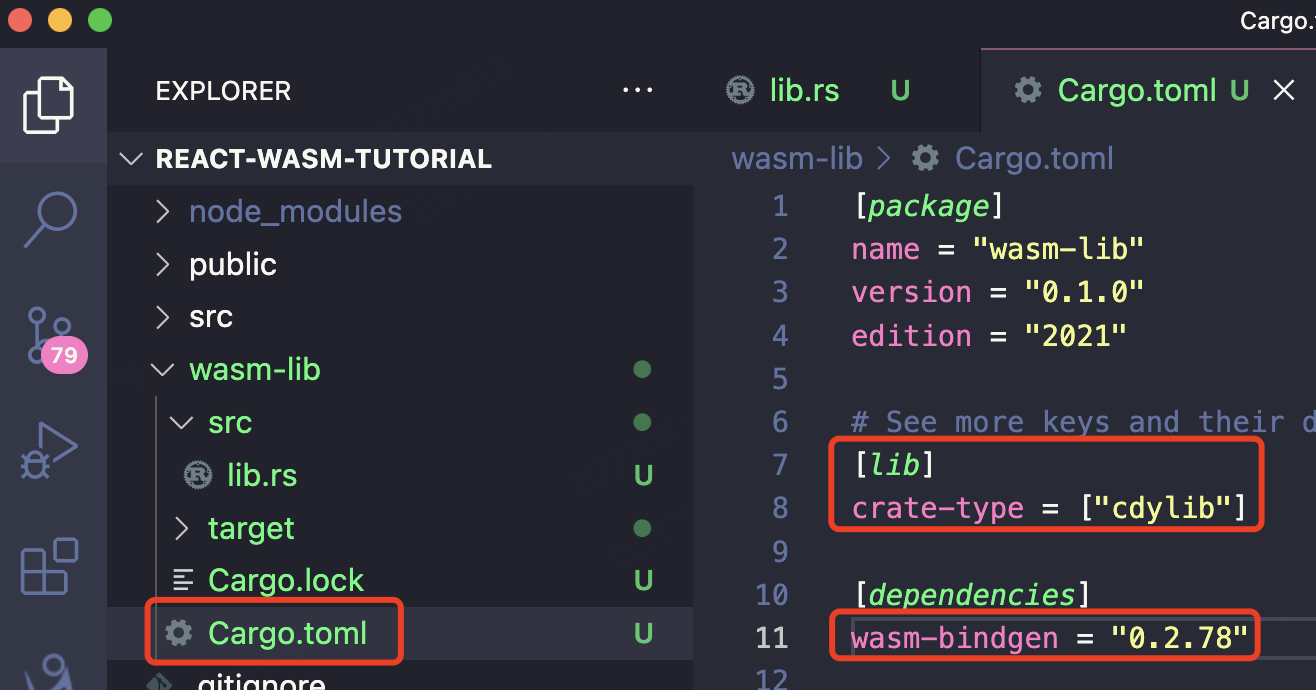Switch to the lib.rs editor tab
This screenshot has height=690, width=1316.
click(x=804, y=91)
